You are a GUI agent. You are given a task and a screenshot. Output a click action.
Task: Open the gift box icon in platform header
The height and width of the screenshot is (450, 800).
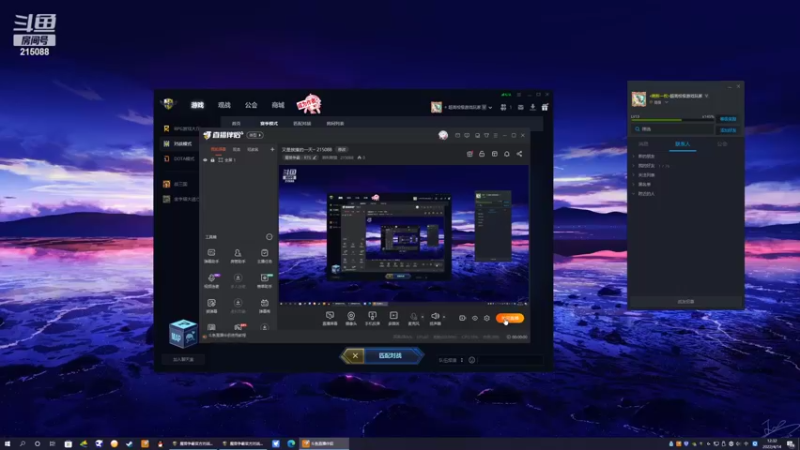[x=545, y=107]
